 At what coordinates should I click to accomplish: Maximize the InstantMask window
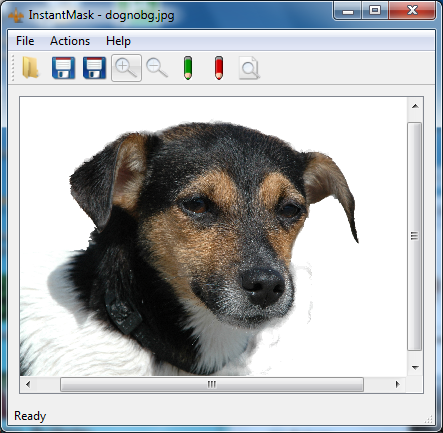click(x=375, y=11)
